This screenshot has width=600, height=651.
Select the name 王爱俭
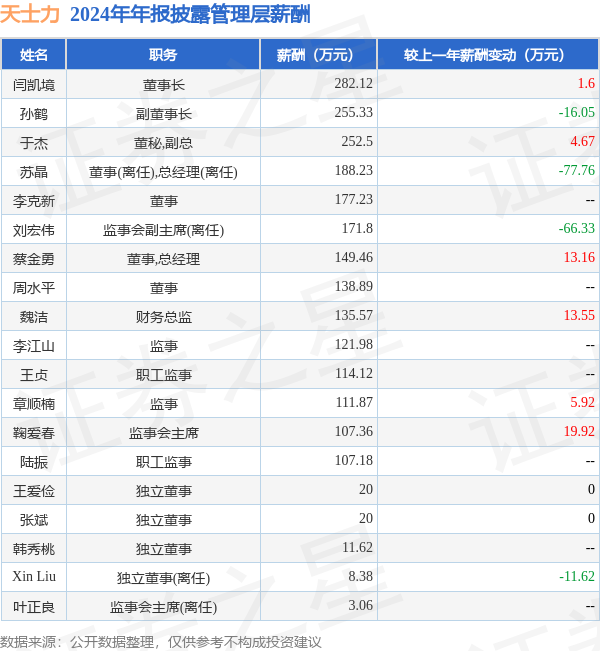[x=34, y=491]
